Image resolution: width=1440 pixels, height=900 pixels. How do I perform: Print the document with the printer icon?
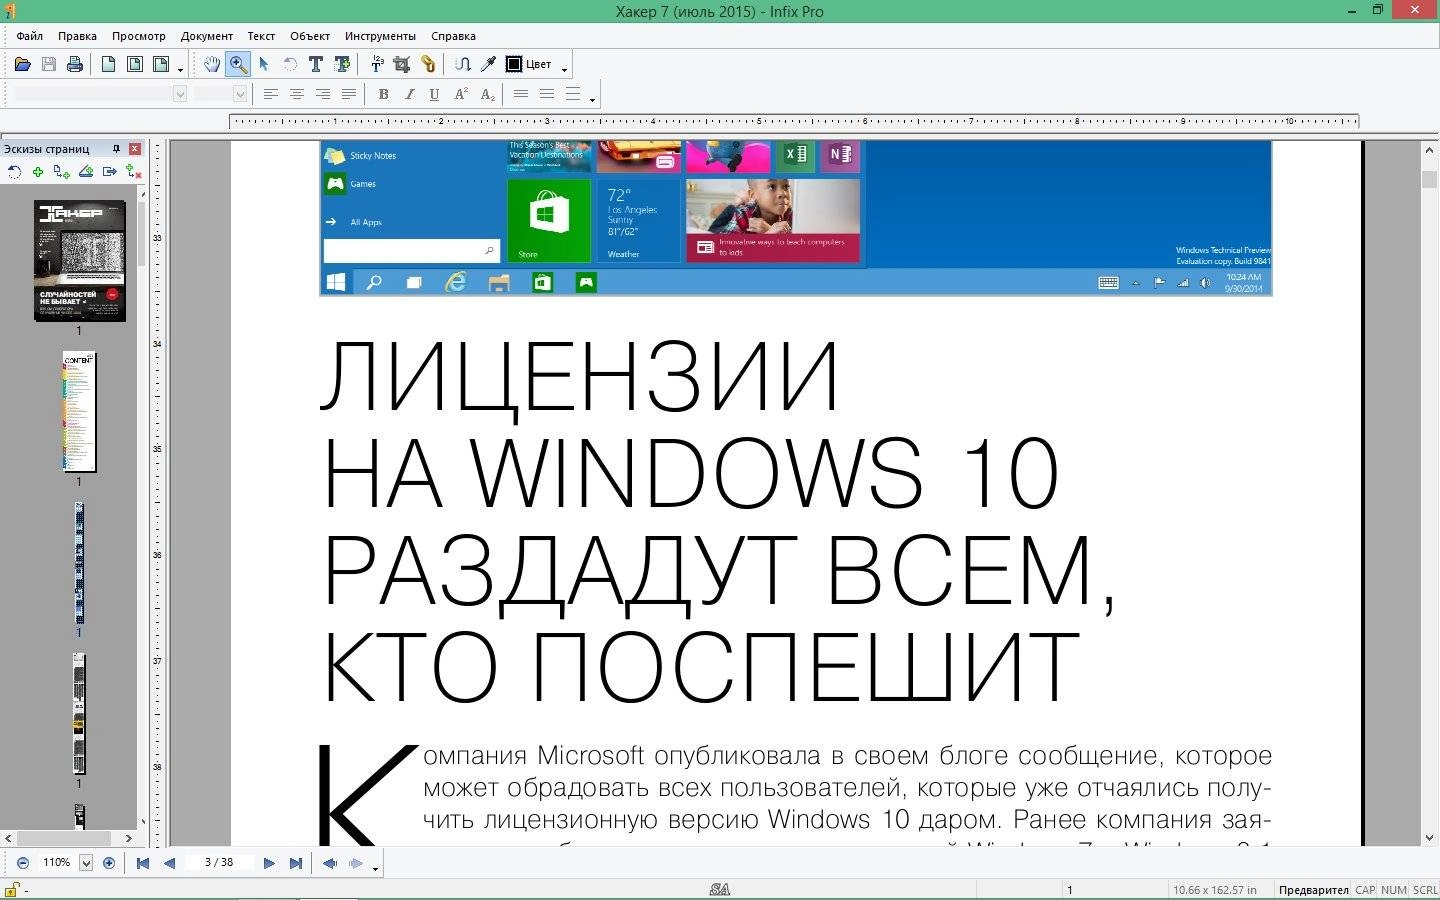74,65
